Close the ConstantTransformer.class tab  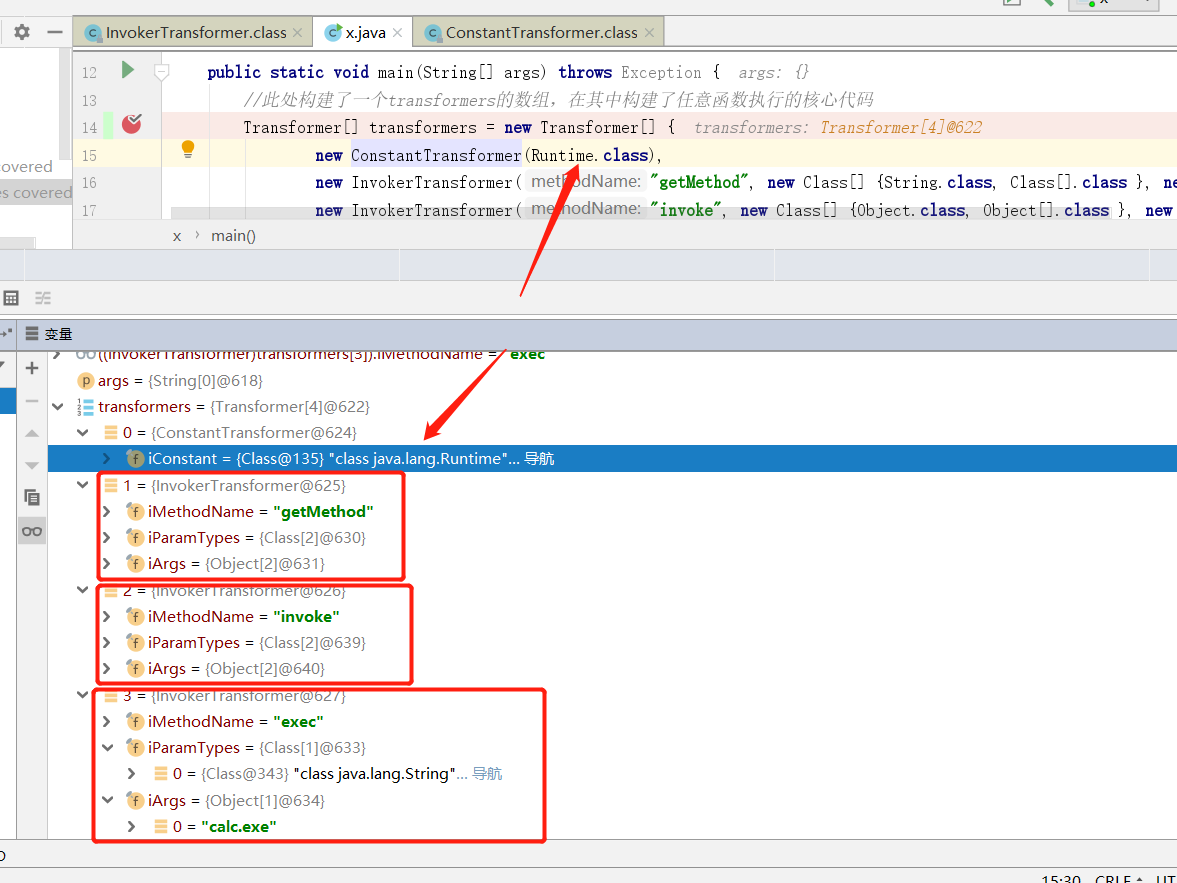tap(649, 33)
